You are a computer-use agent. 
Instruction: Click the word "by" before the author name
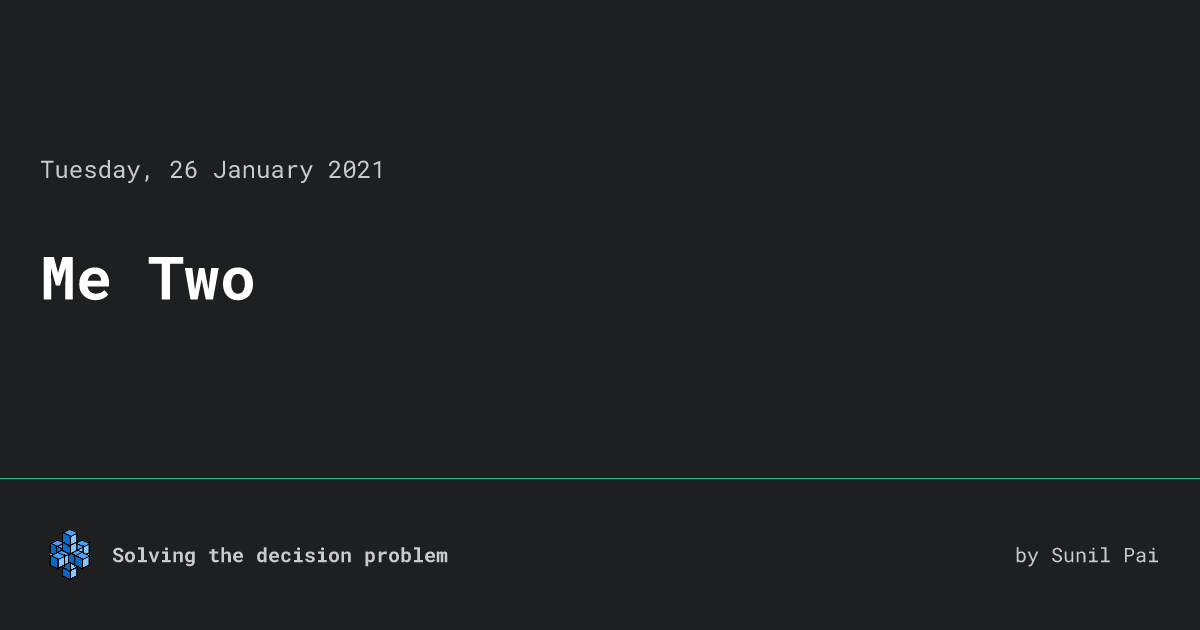1027,556
